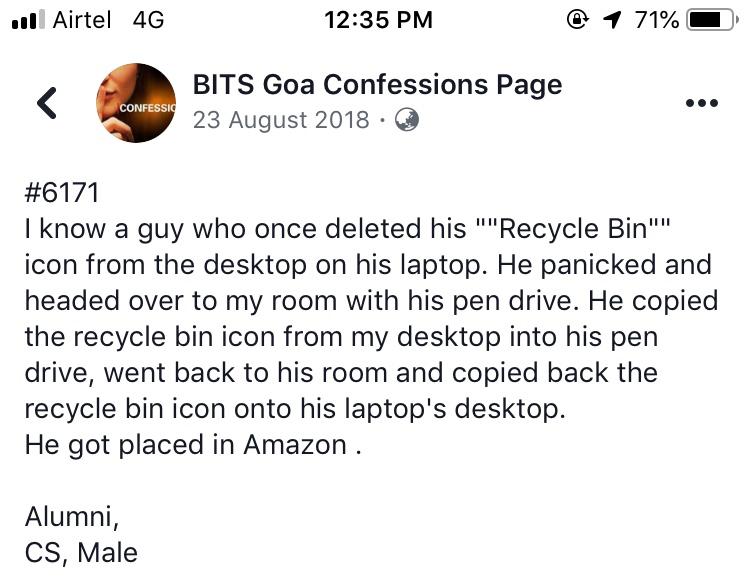Tap the cellular signal bars icon
The width and height of the screenshot is (750, 586).
(x=28, y=20)
